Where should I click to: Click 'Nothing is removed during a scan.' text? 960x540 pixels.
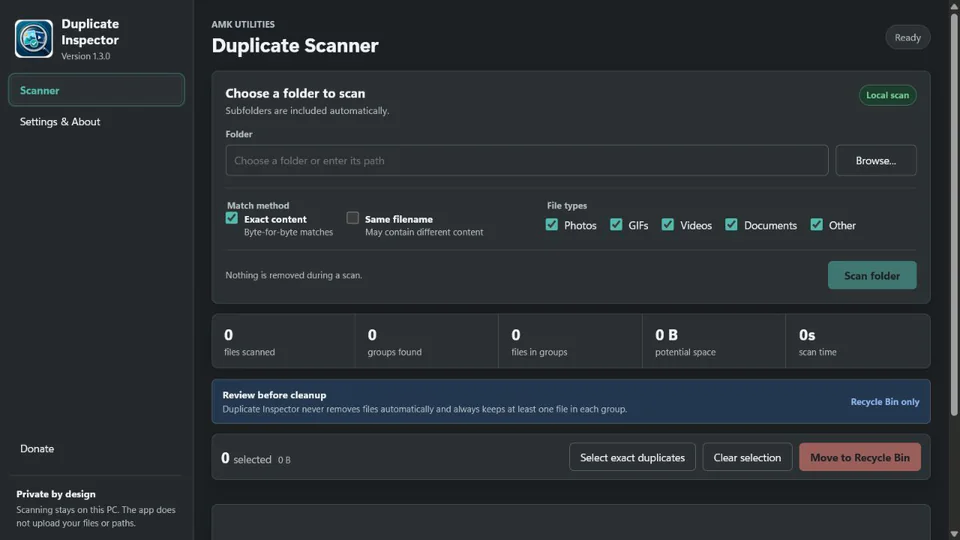(293, 276)
